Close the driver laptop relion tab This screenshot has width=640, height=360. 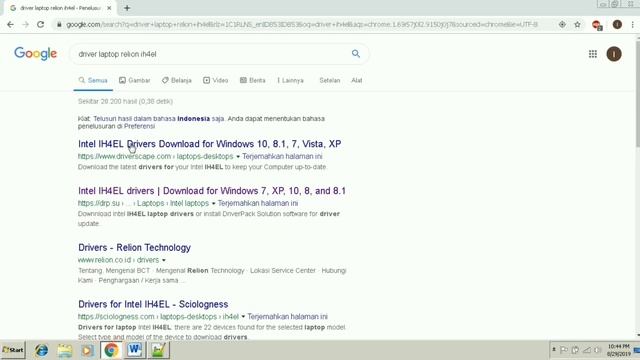[109, 8]
